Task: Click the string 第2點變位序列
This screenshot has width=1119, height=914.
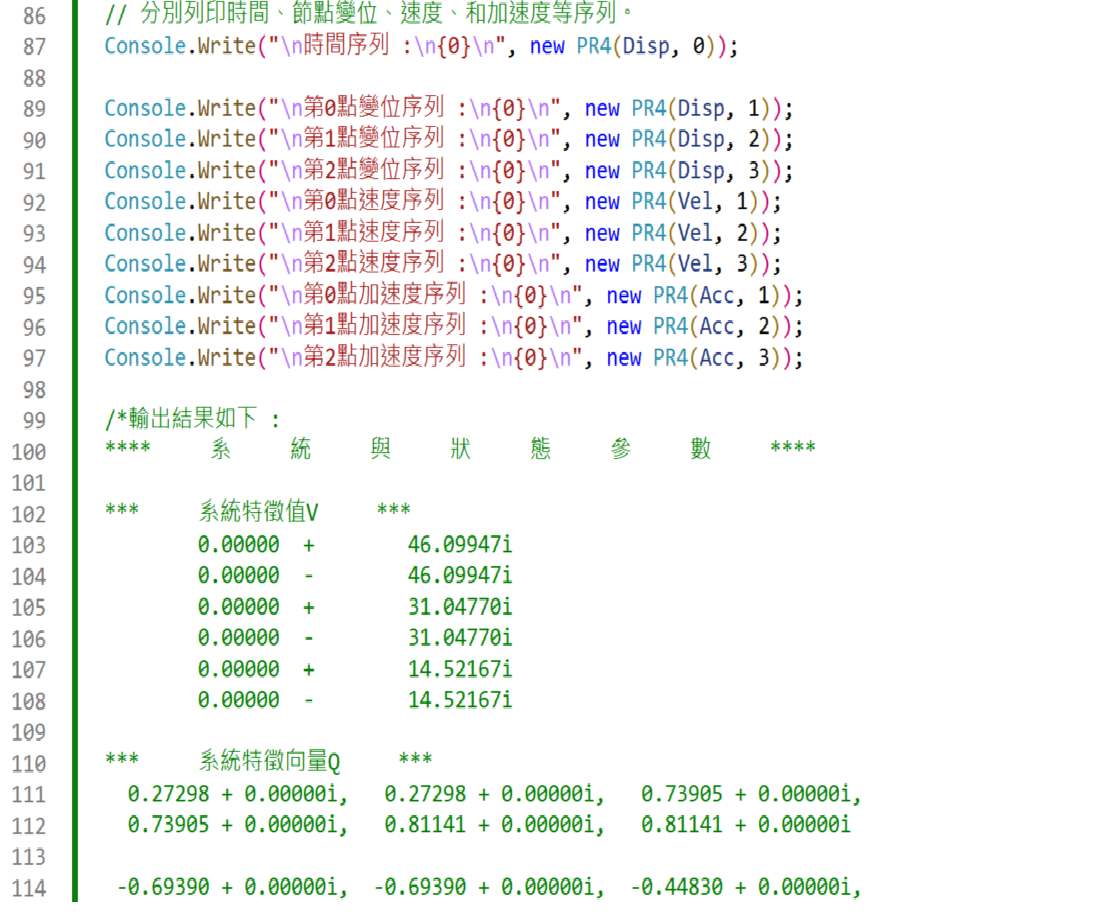Action: (x=374, y=171)
